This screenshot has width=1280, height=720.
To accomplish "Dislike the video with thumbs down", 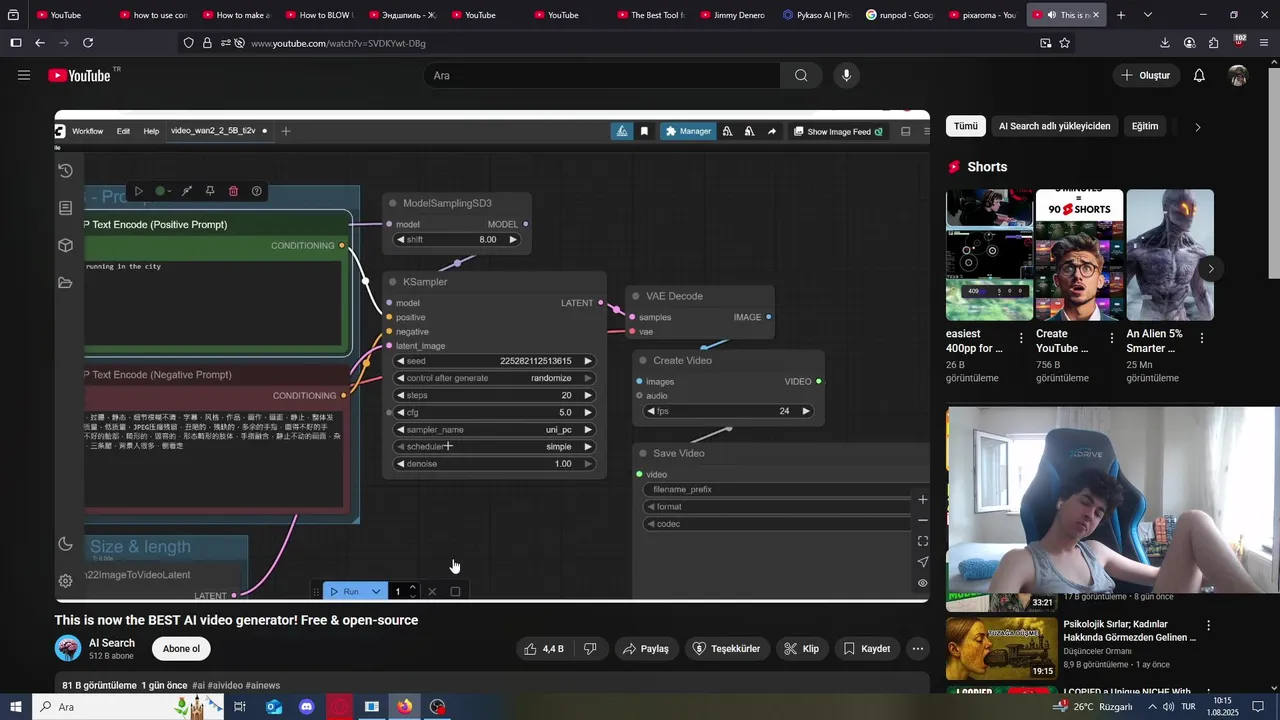I will pos(590,649).
